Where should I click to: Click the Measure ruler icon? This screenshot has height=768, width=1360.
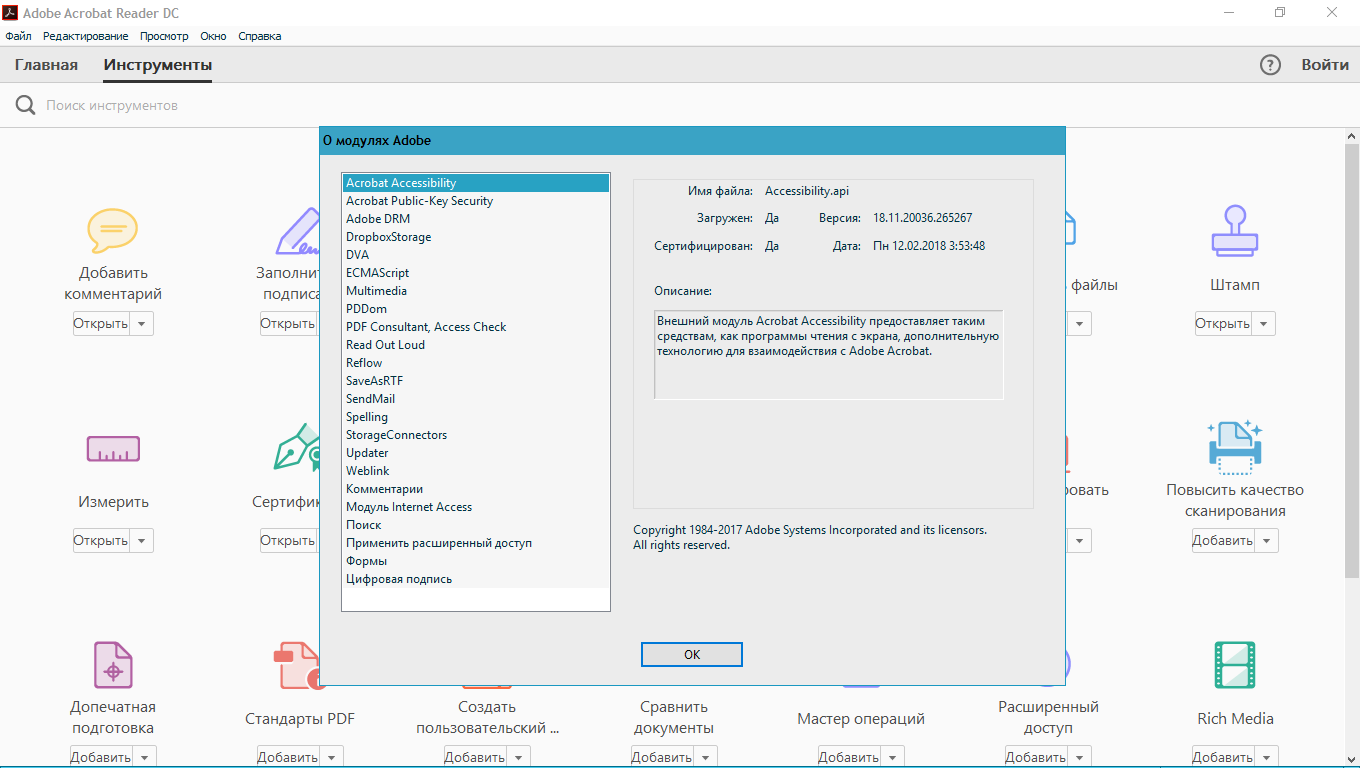(113, 449)
